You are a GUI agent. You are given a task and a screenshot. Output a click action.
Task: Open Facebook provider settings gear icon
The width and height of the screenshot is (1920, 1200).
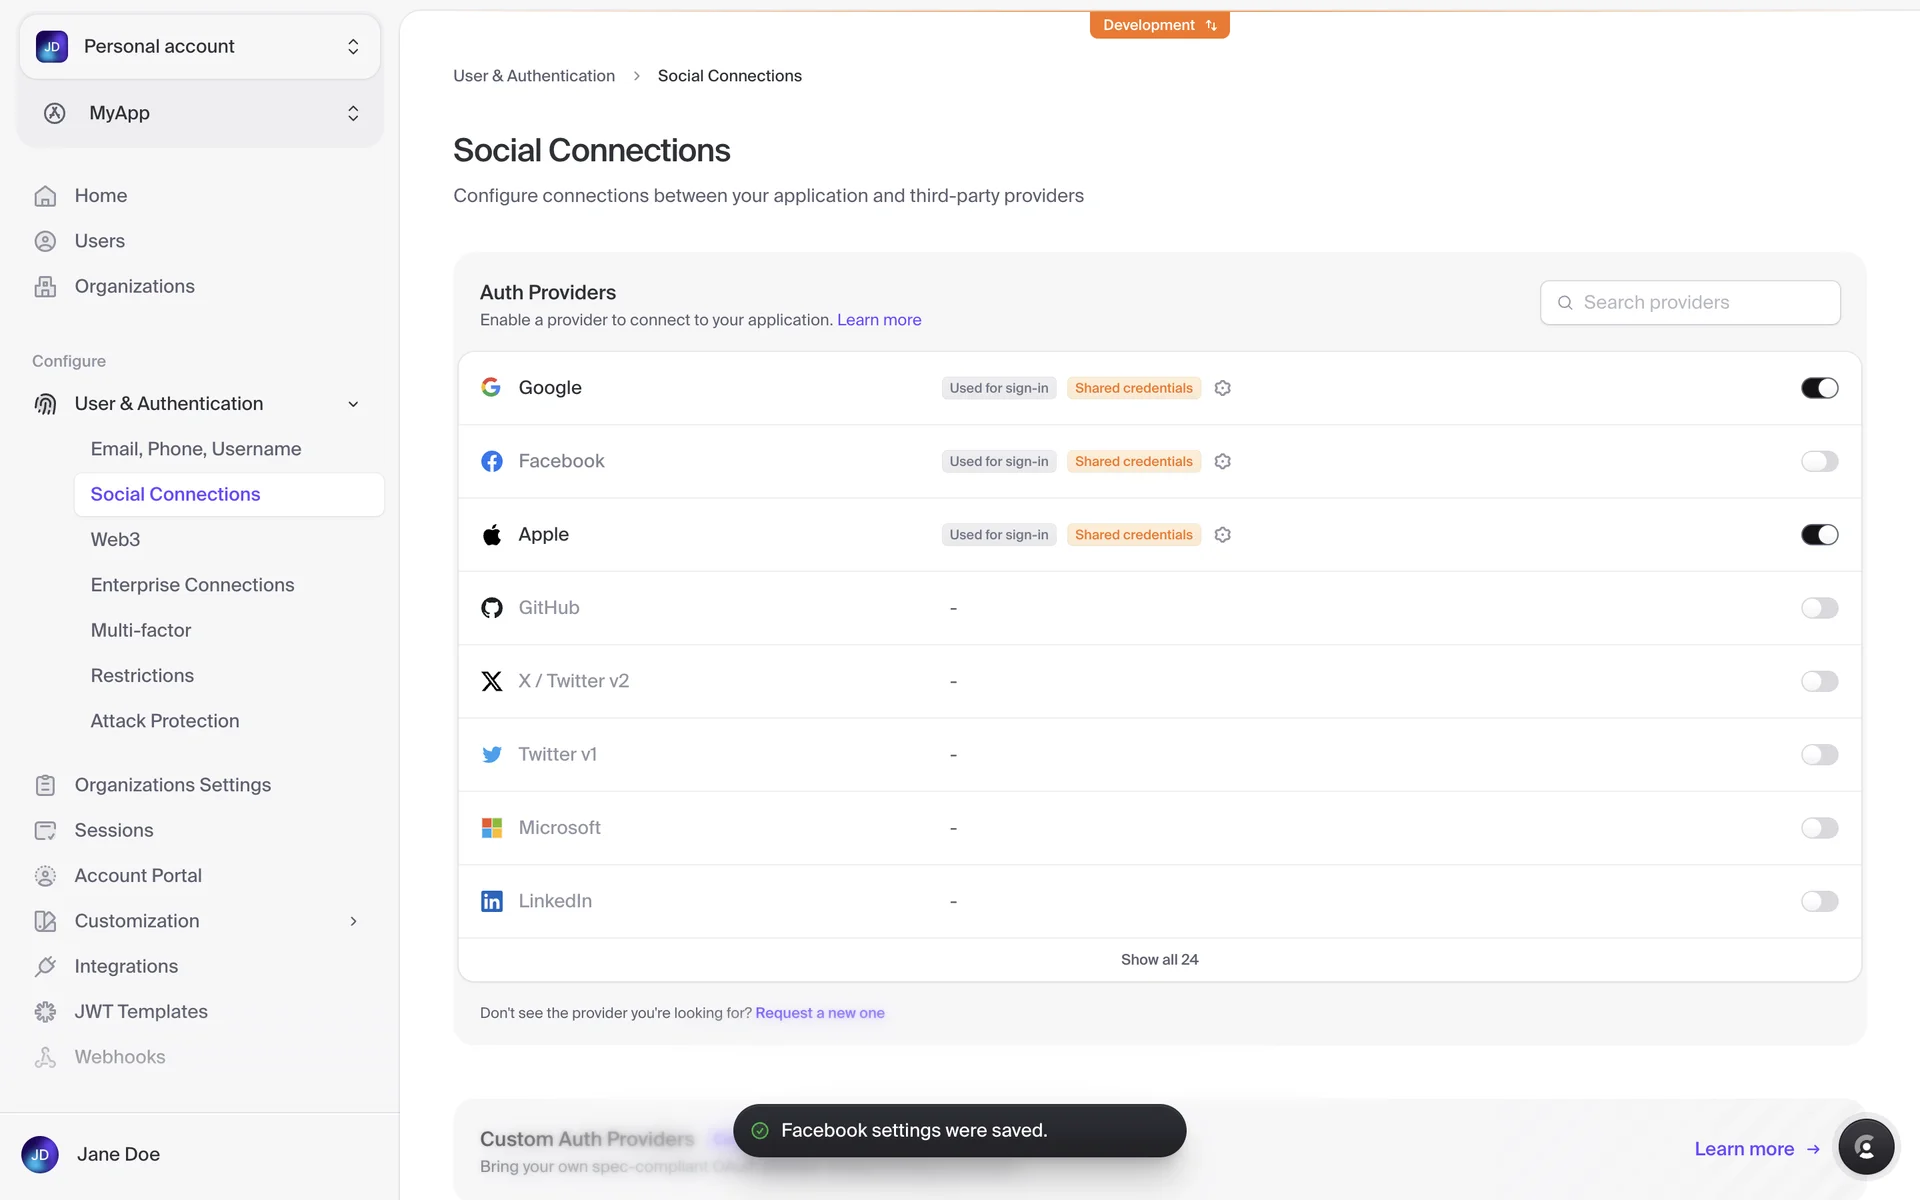coord(1222,461)
